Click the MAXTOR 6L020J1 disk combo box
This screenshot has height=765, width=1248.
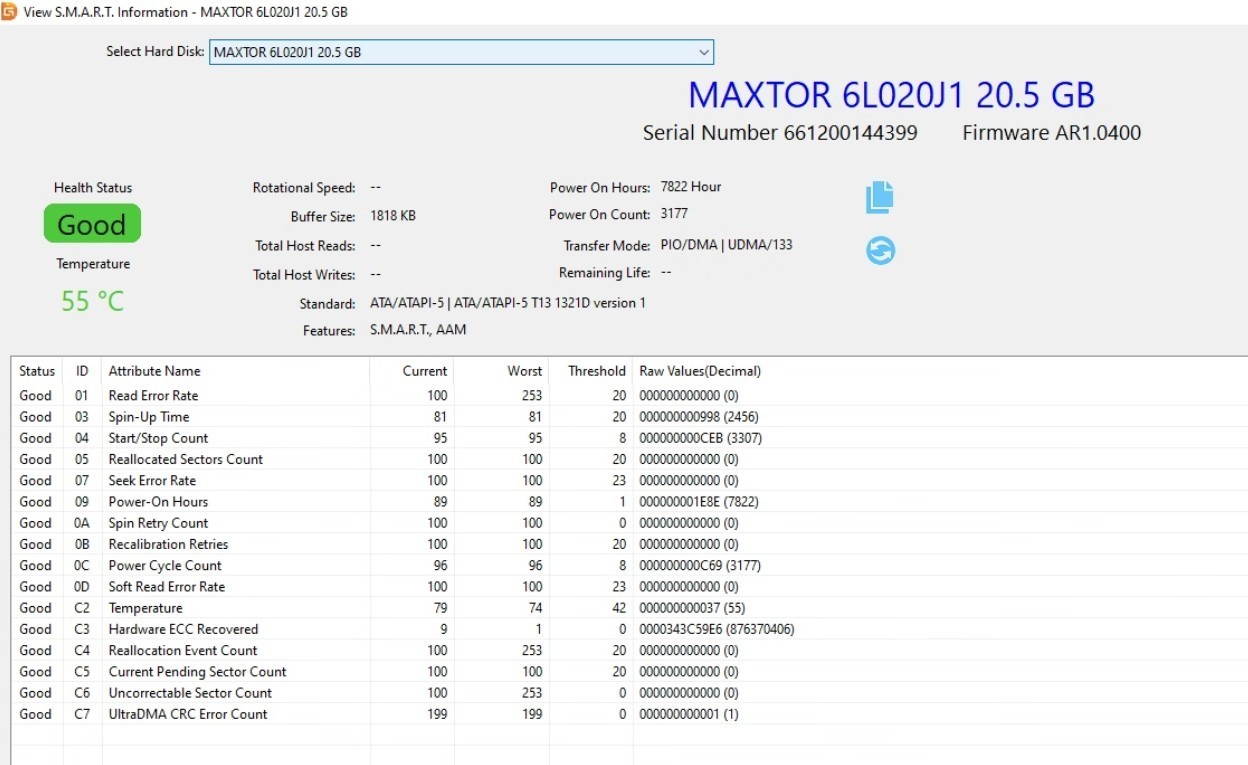pyautogui.click(x=461, y=52)
